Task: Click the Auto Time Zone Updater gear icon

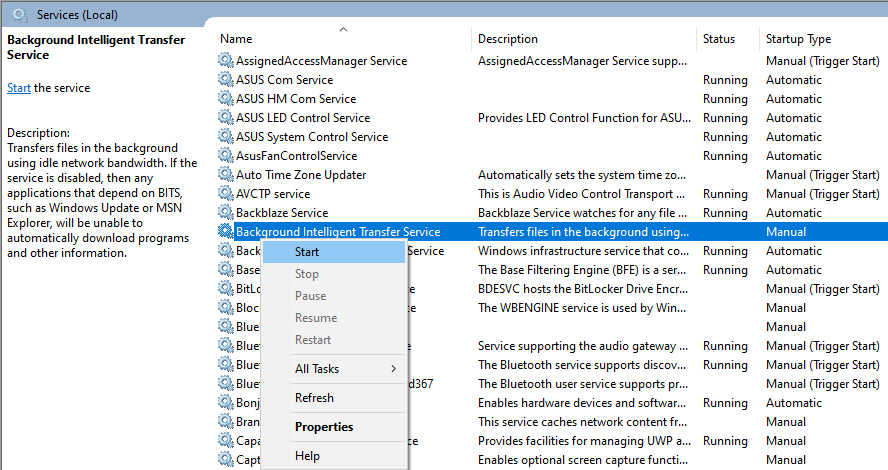Action: (225, 175)
